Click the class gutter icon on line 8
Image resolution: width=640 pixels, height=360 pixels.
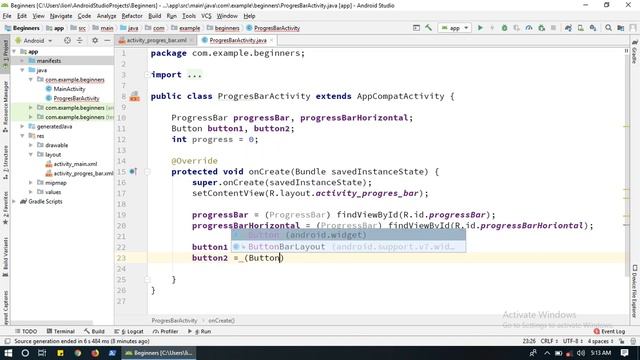(135, 97)
